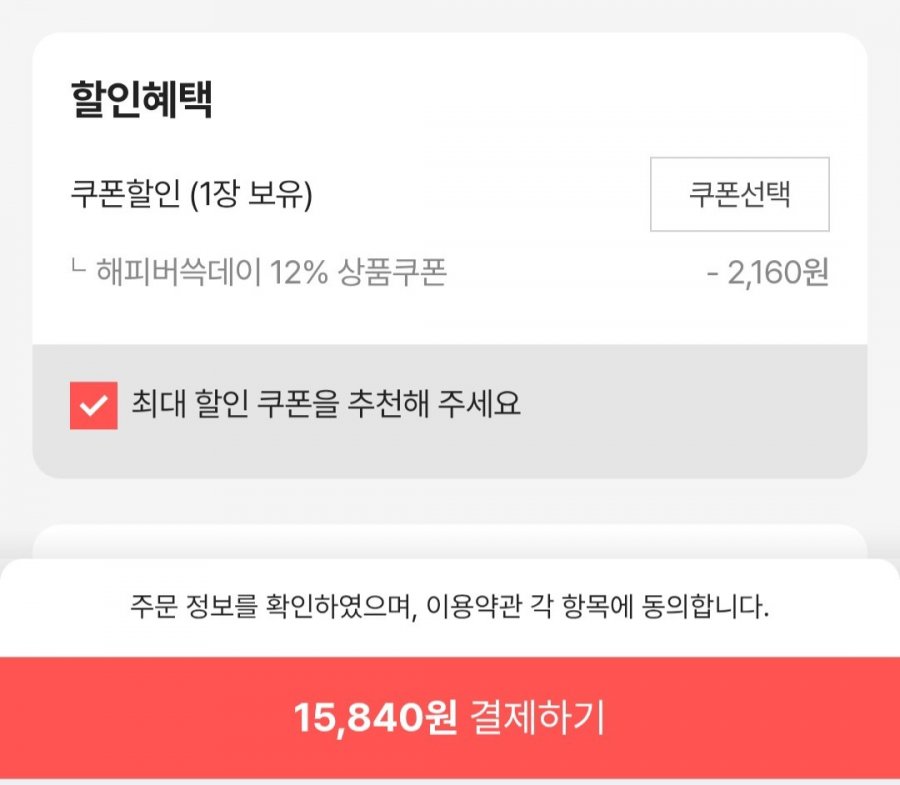Uncheck the red coupon recommendation checkbox
The height and width of the screenshot is (785, 900).
point(93,406)
